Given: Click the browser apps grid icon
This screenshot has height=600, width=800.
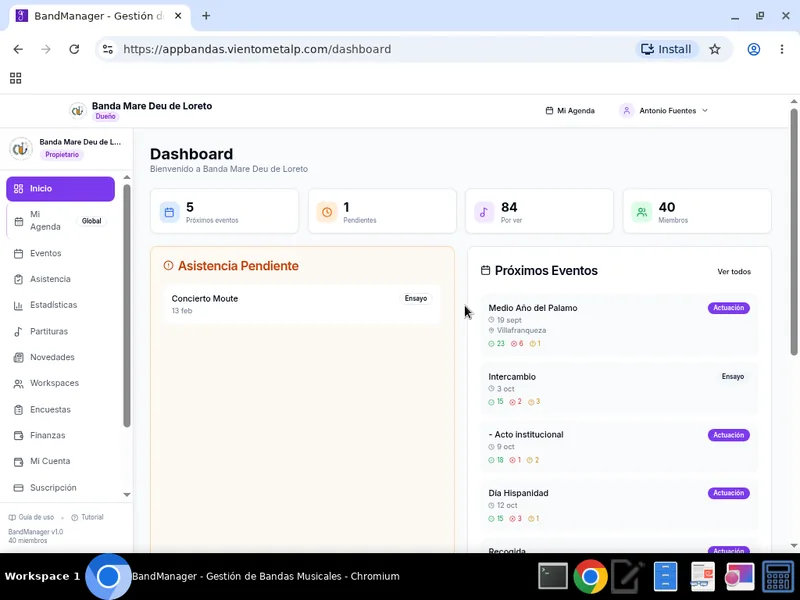Looking at the screenshot, I should (15, 78).
